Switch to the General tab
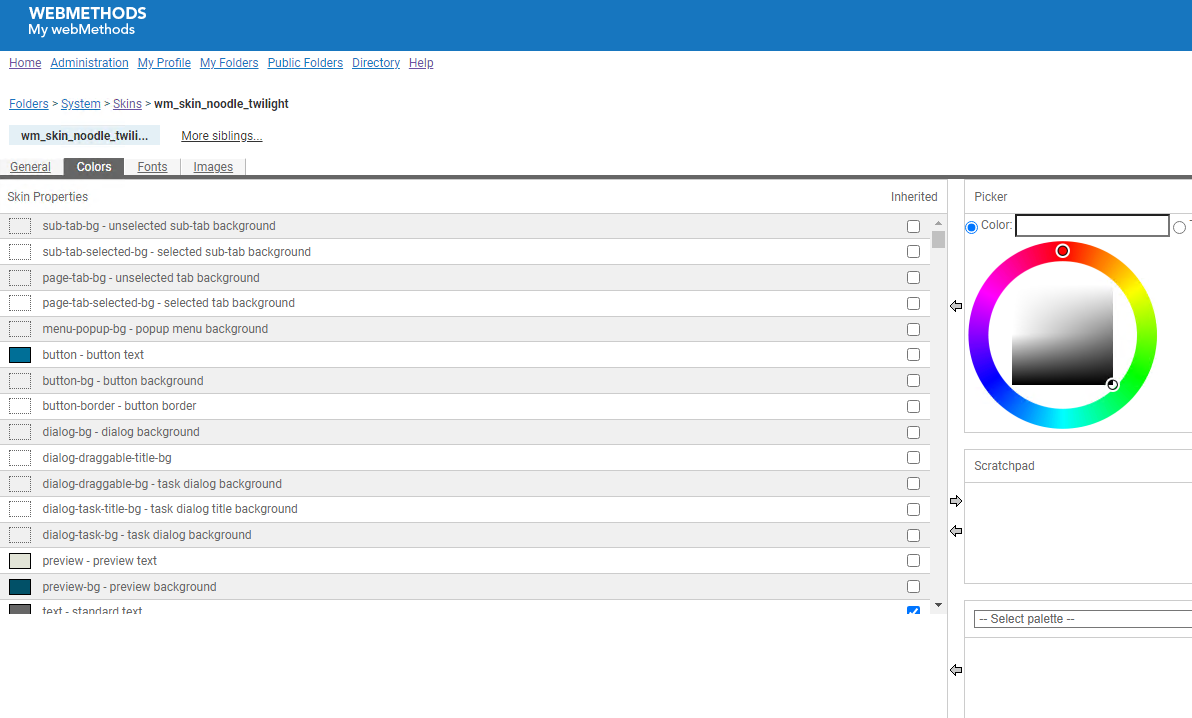Viewport: 1192px width, 718px height. [x=30, y=167]
